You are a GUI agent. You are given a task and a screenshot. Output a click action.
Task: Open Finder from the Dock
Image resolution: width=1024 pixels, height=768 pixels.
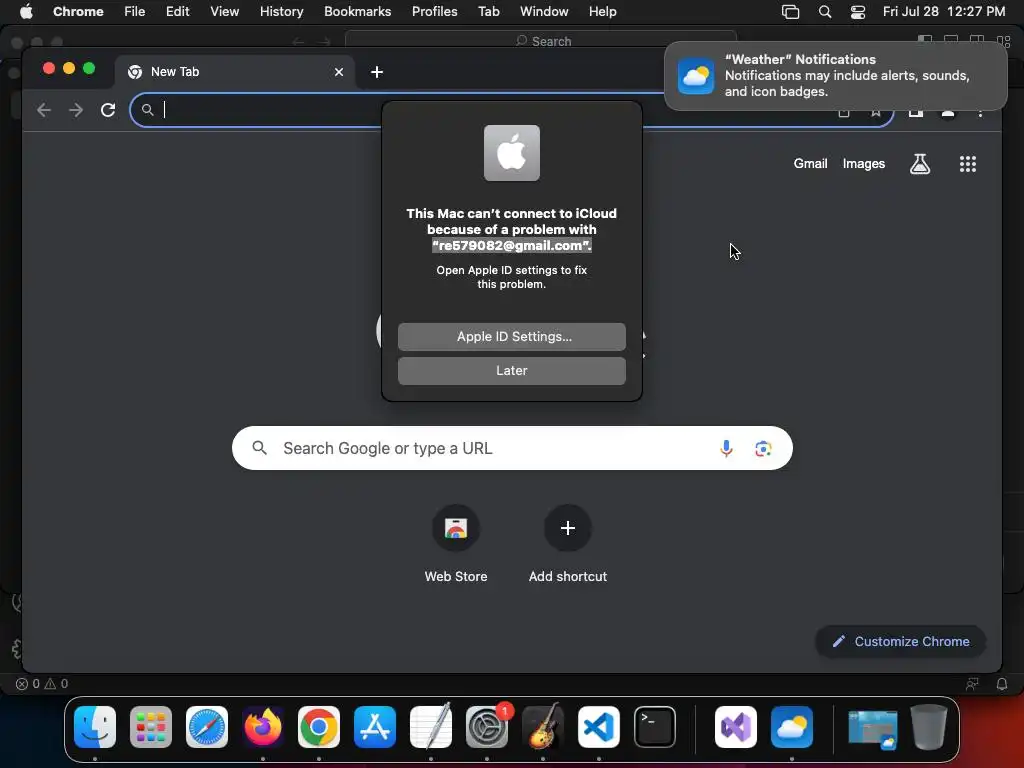pos(95,727)
